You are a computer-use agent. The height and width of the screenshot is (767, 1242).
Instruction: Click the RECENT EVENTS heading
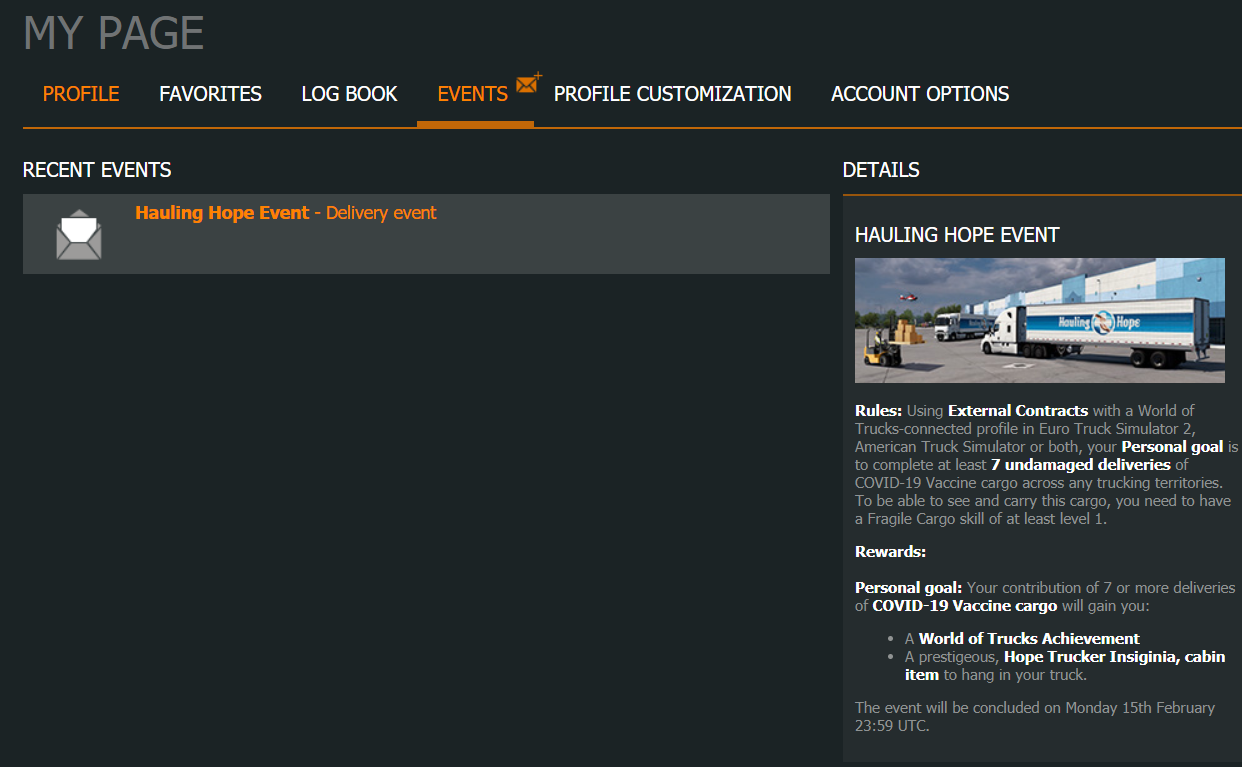point(97,170)
